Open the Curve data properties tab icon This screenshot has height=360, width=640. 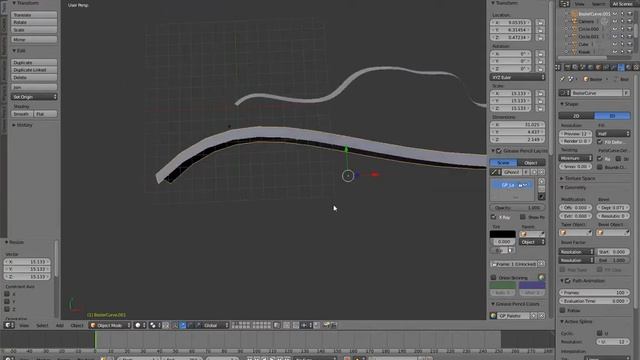coord(621,67)
